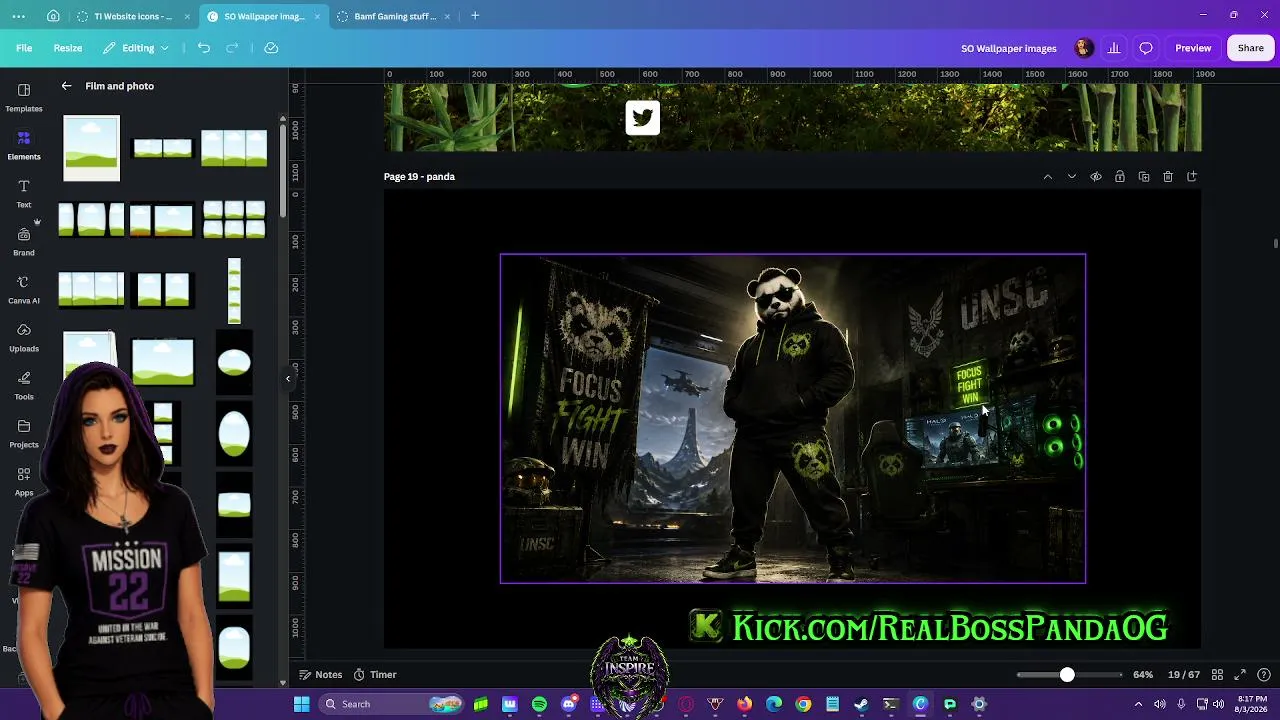Open the Tools panel
Viewport: 1280px width, 720px height.
tap(24, 384)
